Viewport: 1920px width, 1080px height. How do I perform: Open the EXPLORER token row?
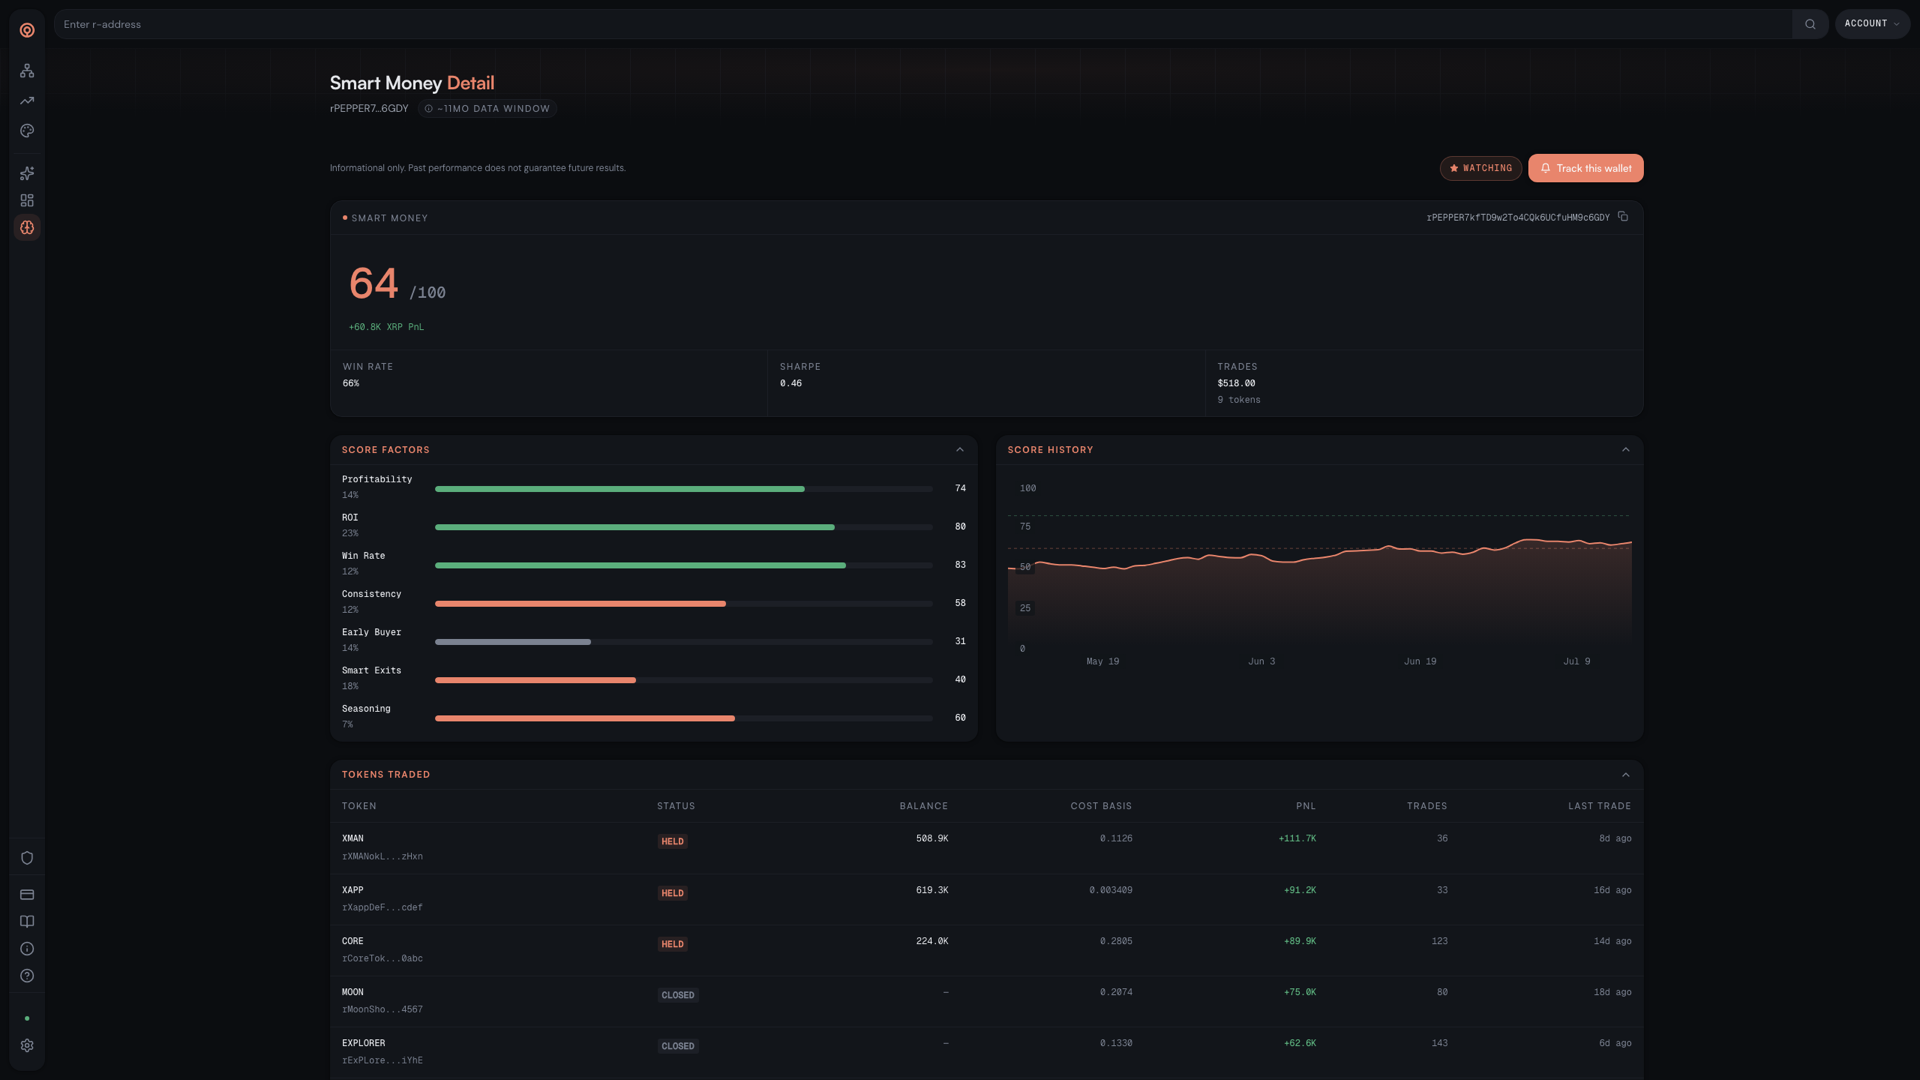tap(986, 1052)
